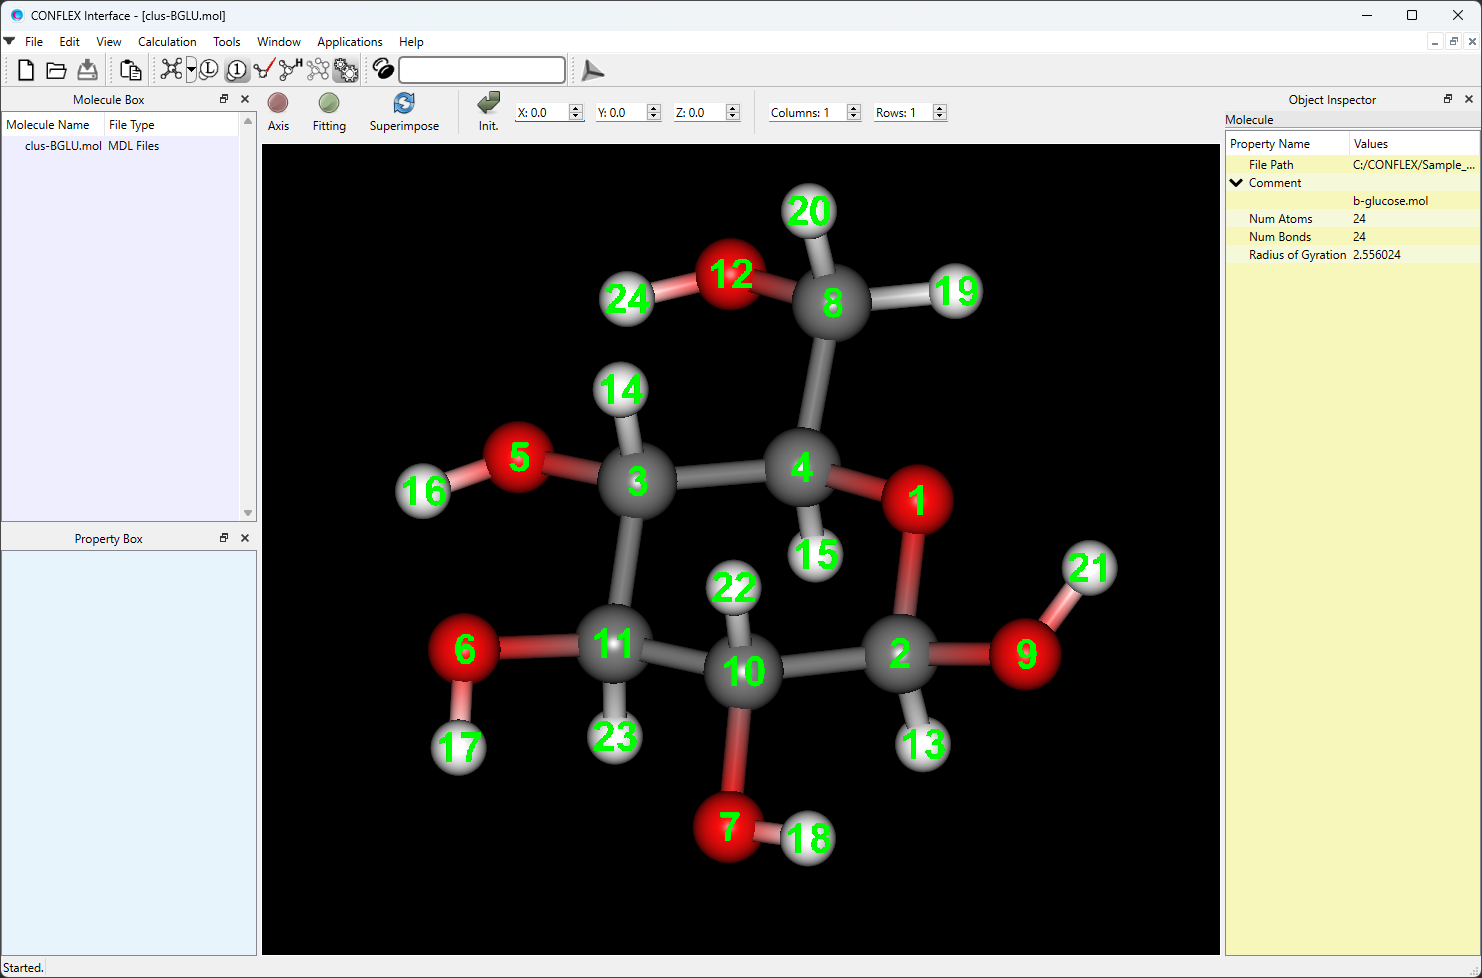Image resolution: width=1482 pixels, height=978 pixels.
Task: Open the Applications menu
Action: [x=349, y=42]
